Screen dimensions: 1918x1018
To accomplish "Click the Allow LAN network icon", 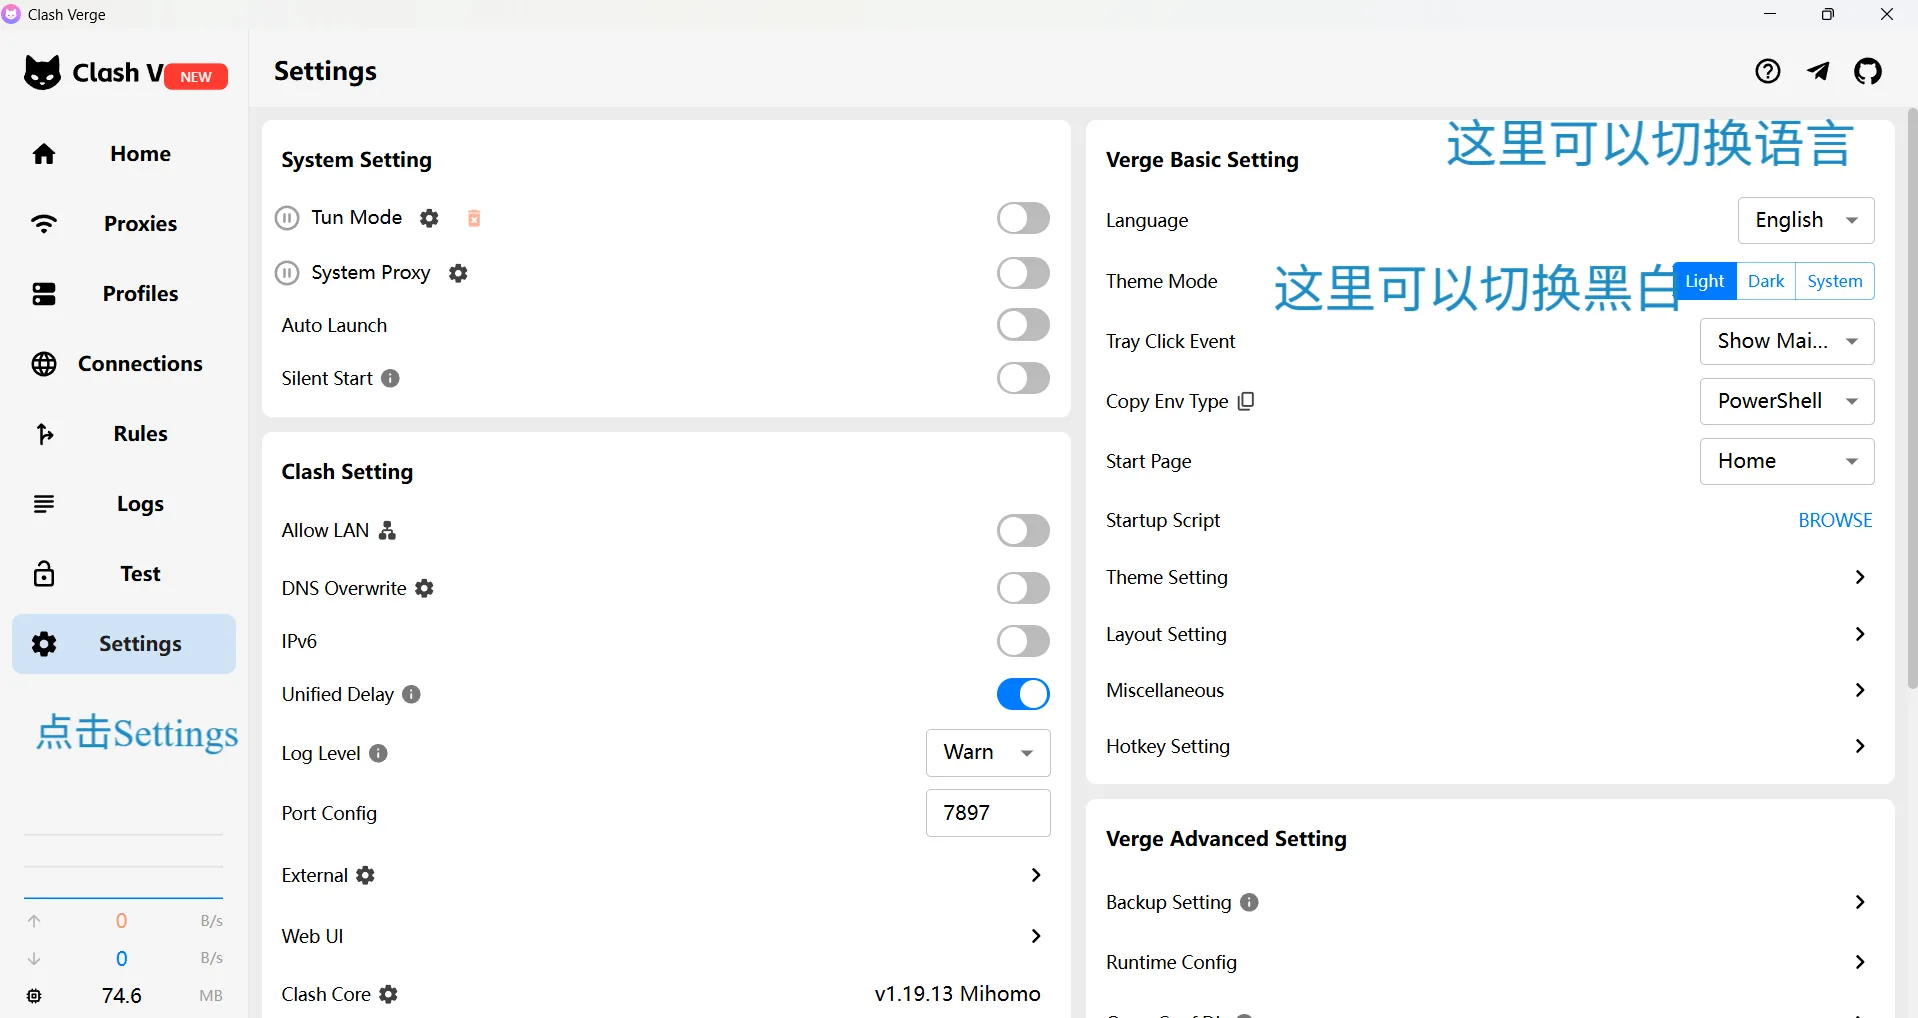I will 388,531.
